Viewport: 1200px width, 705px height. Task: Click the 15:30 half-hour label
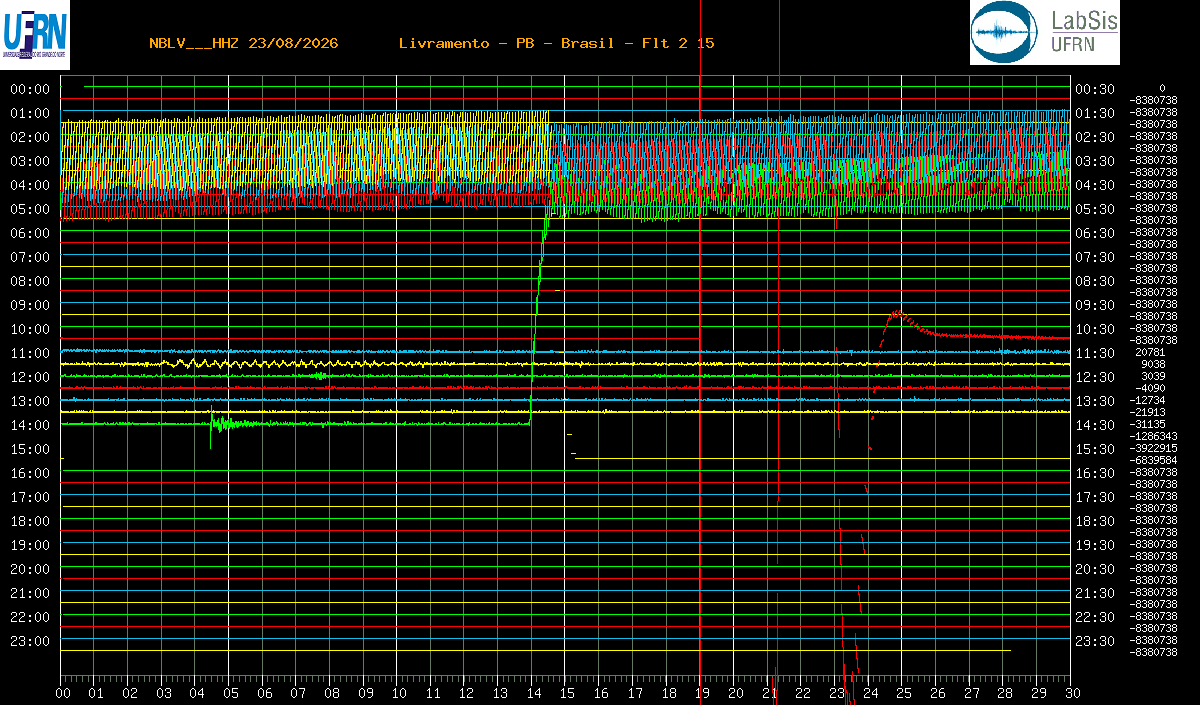[1094, 449]
